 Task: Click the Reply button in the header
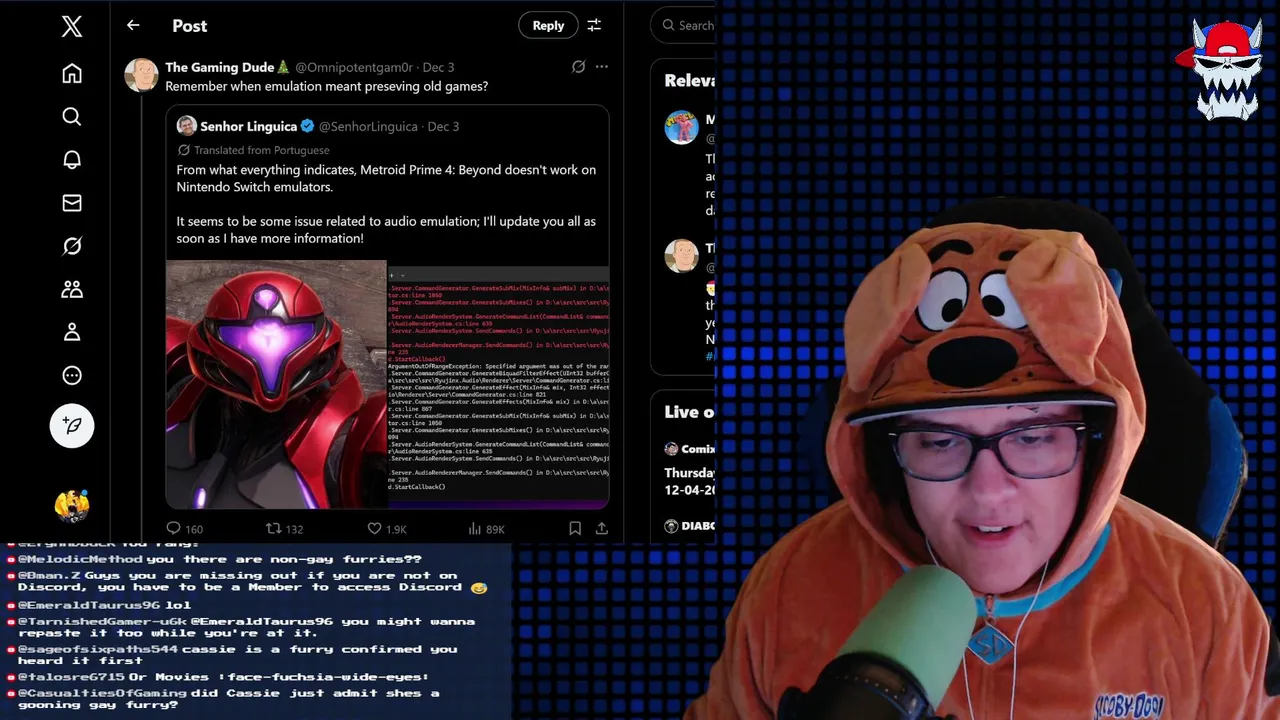(548, 26)
